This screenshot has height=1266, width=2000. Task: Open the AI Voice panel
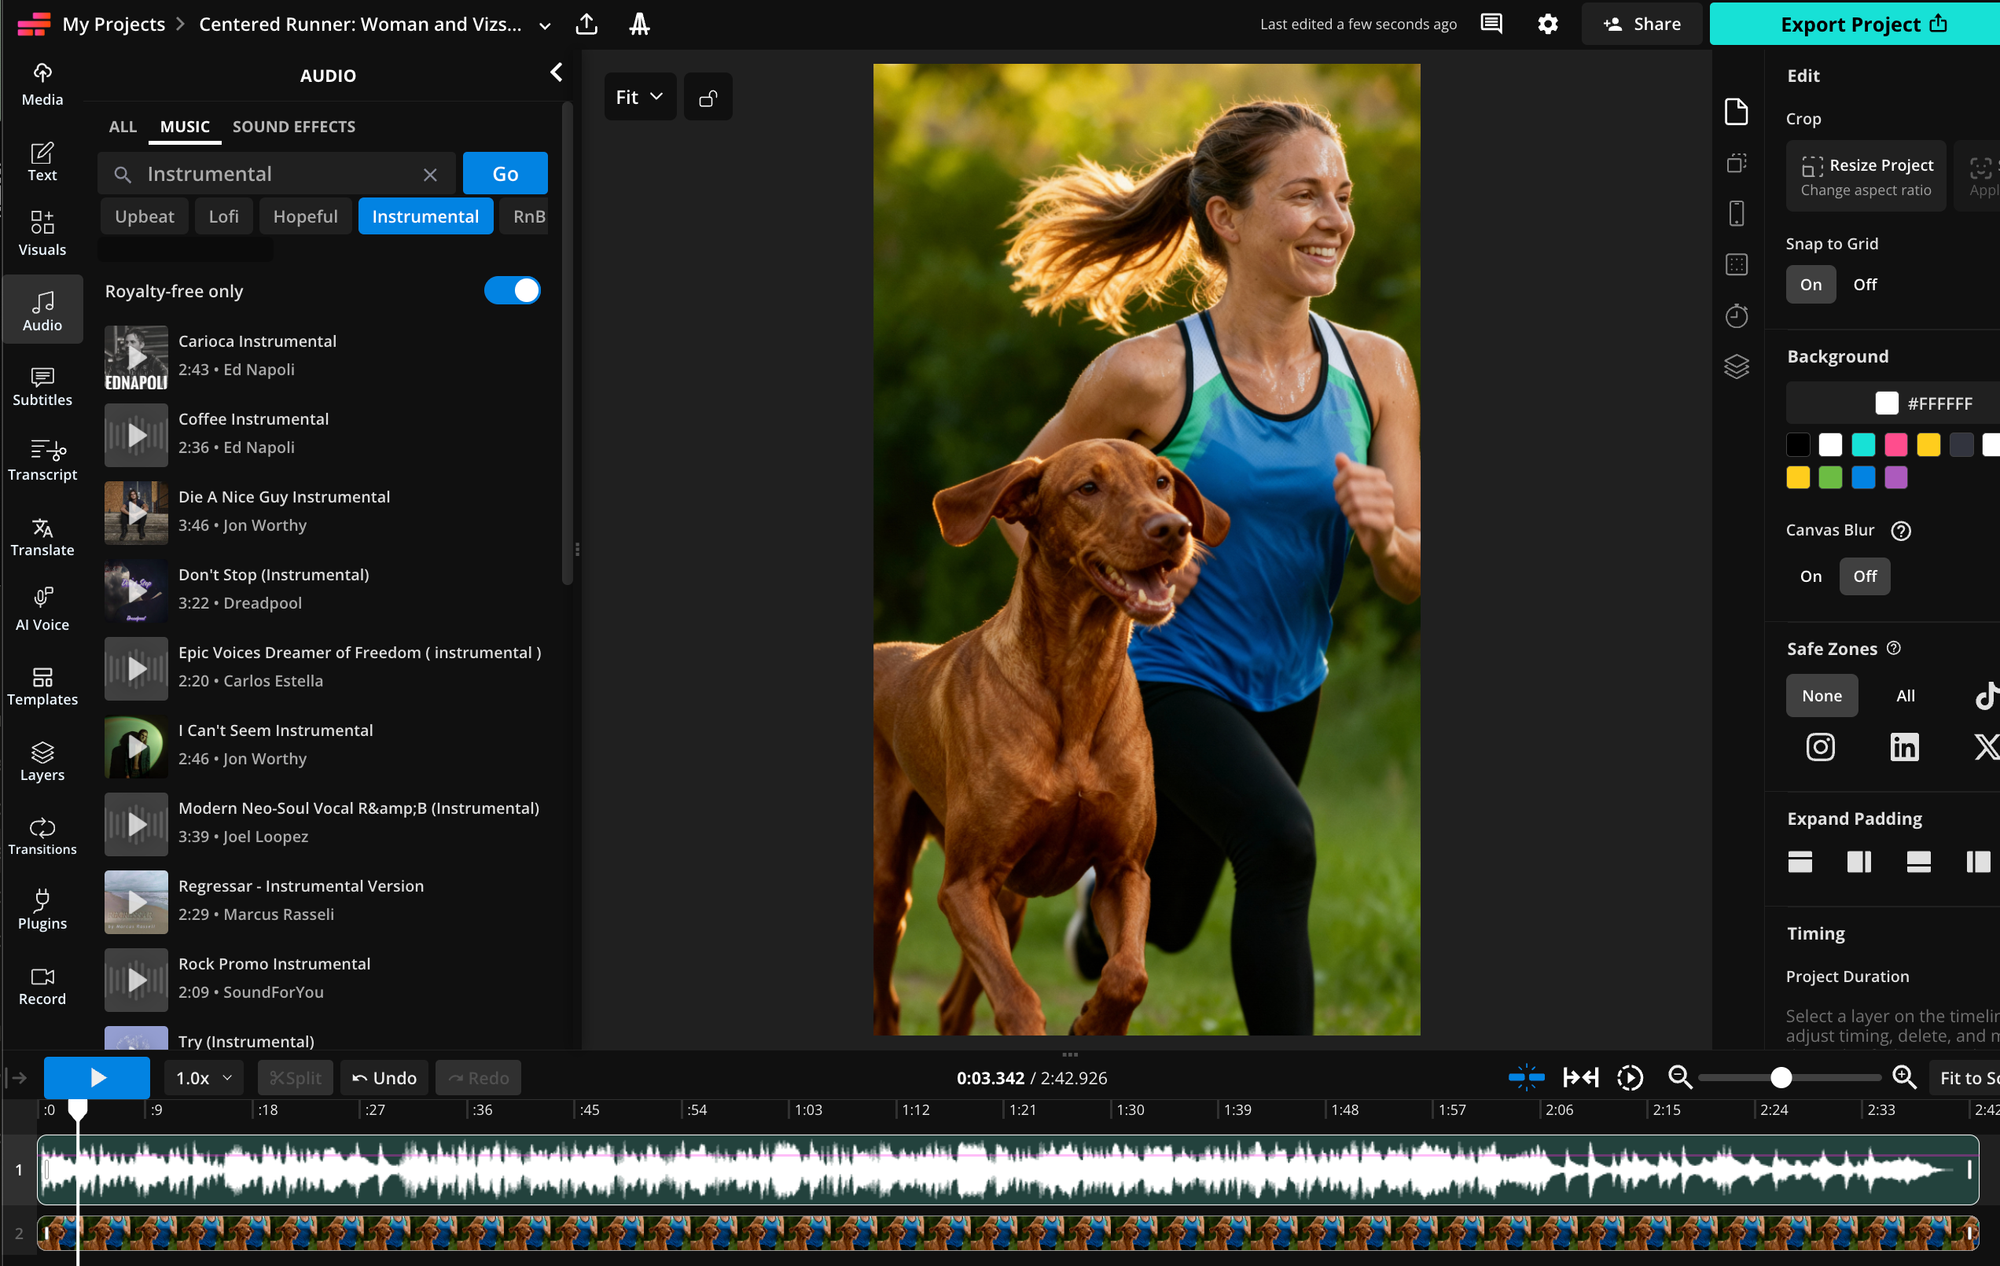point(42,610)
